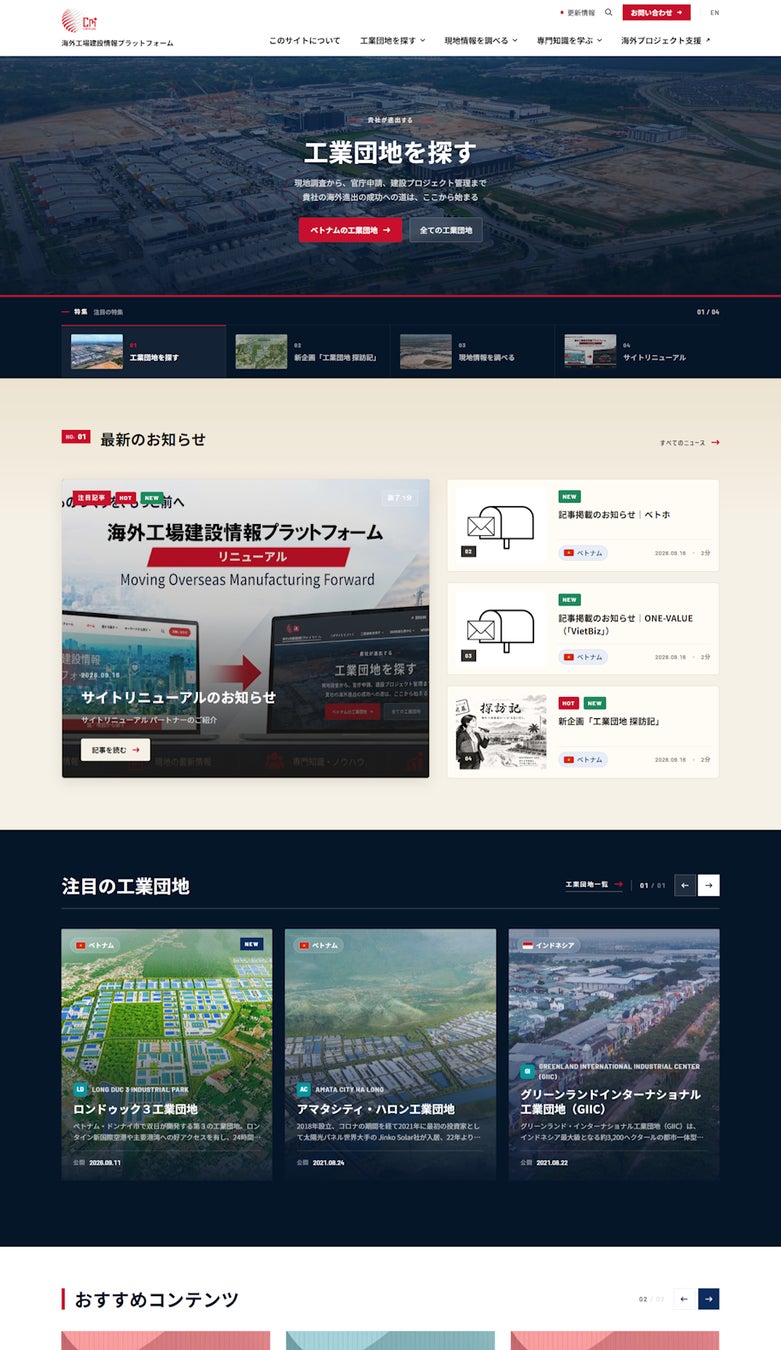781x1350 pixels.
Task: Select the 新企画「工業団地 探訪記」 feature tab
Action: (x=308, y=351)
